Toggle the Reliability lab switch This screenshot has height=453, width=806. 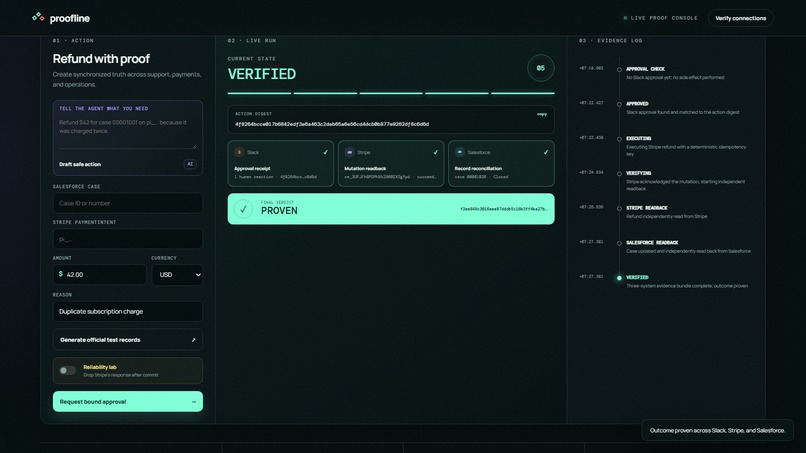pyautogui.click(x=67, y=370)
